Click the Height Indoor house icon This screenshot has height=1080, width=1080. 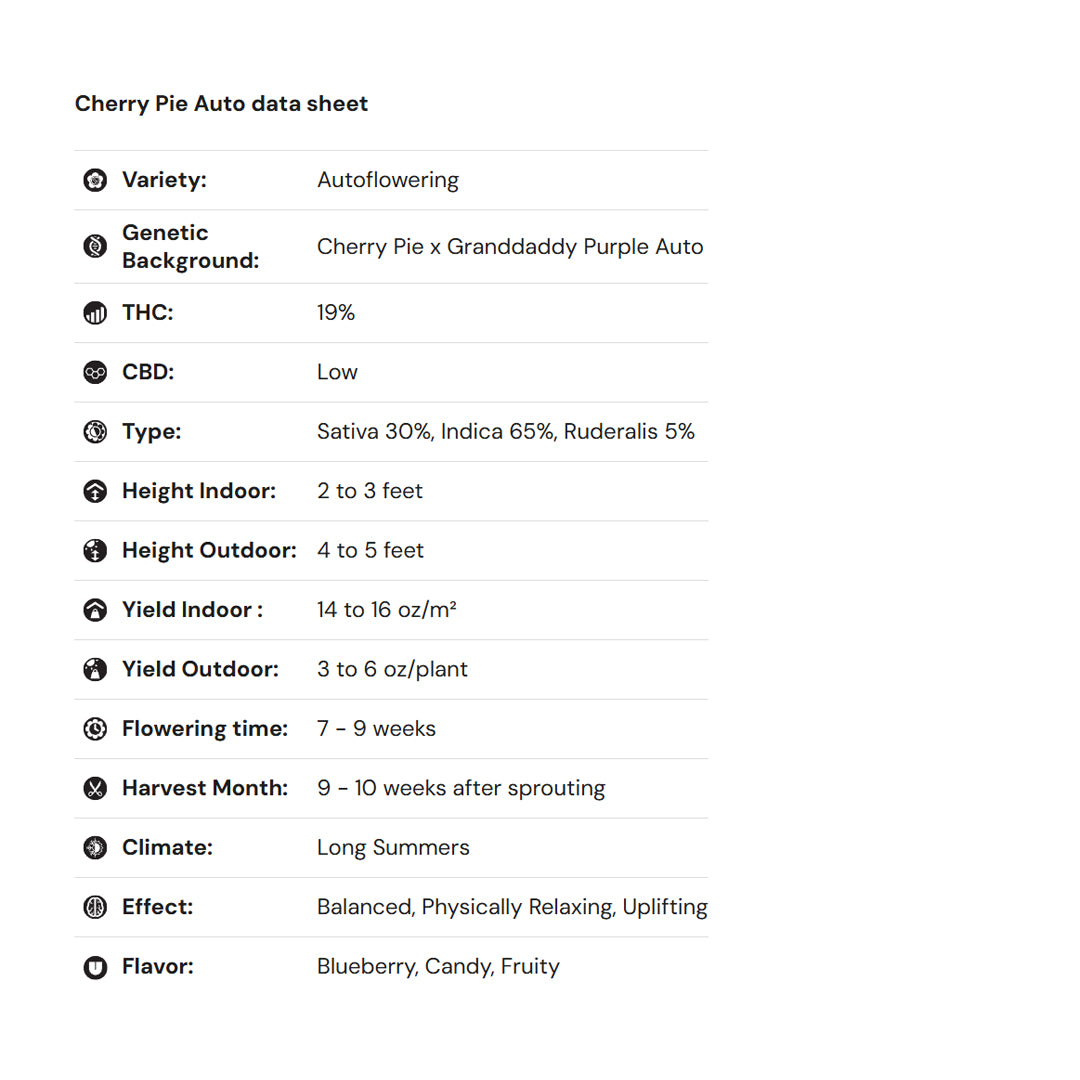(95, 491)
